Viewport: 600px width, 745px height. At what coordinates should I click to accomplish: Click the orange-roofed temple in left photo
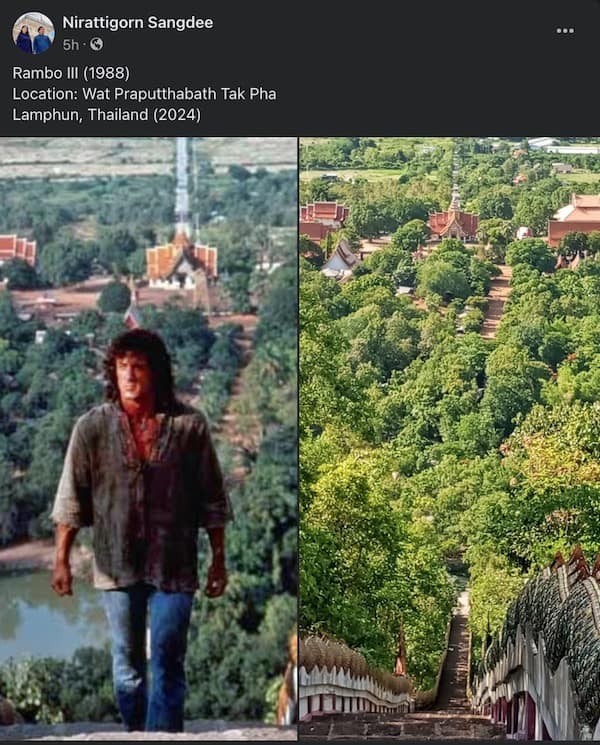coord(181,261)
